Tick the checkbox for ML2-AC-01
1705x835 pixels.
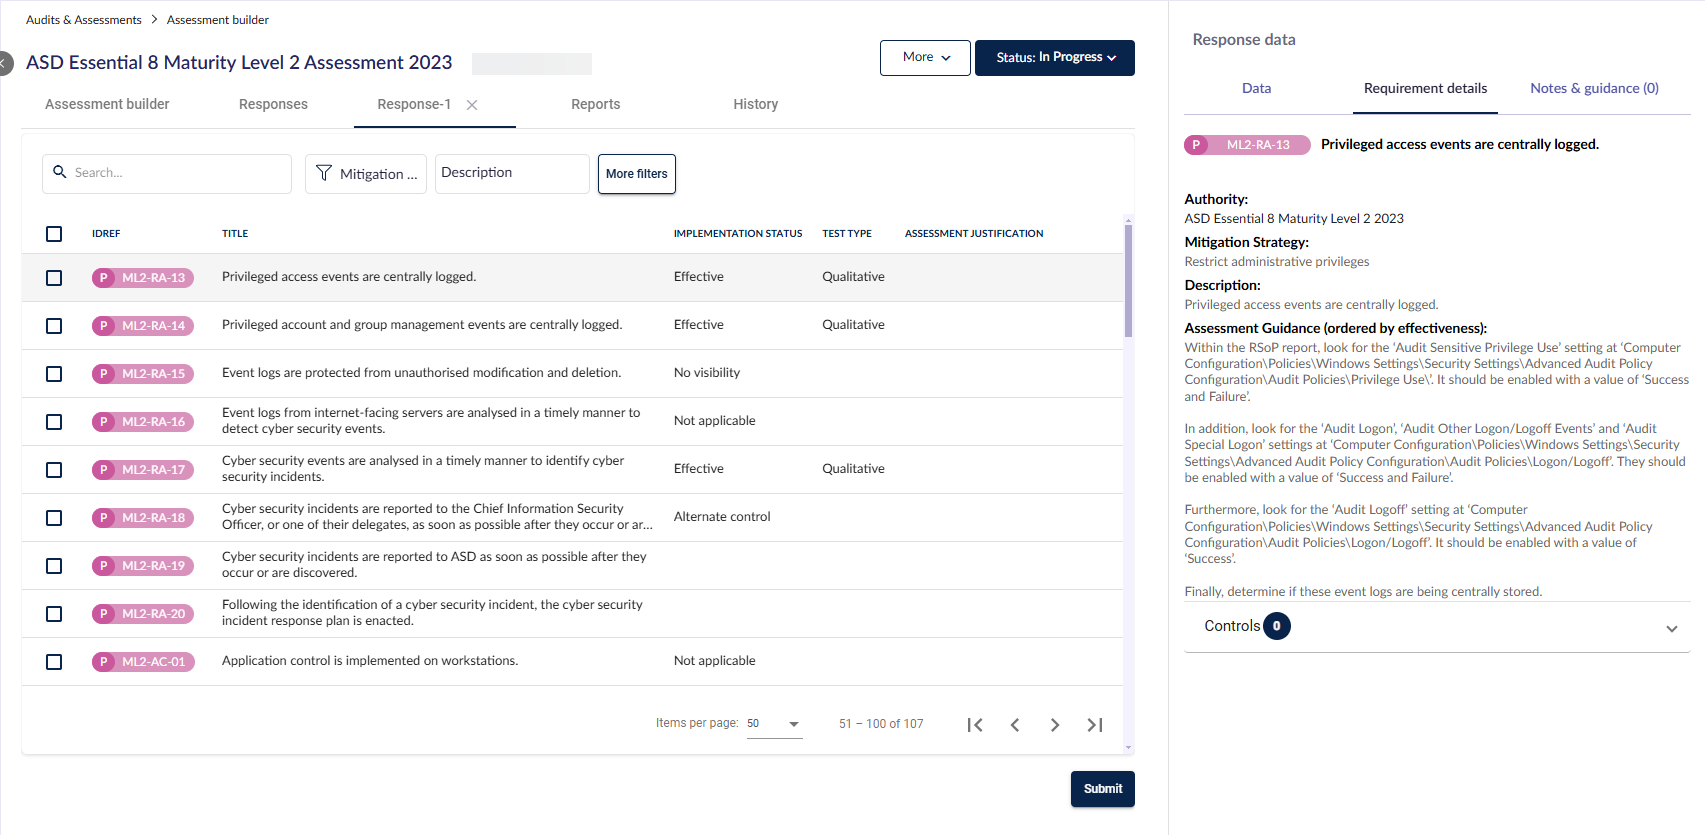[54, 662]
